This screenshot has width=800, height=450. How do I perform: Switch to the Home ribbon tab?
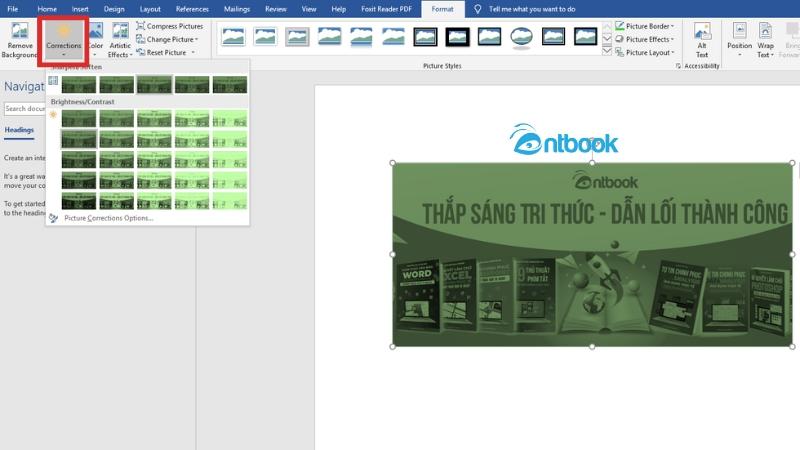tap(47, 9)
